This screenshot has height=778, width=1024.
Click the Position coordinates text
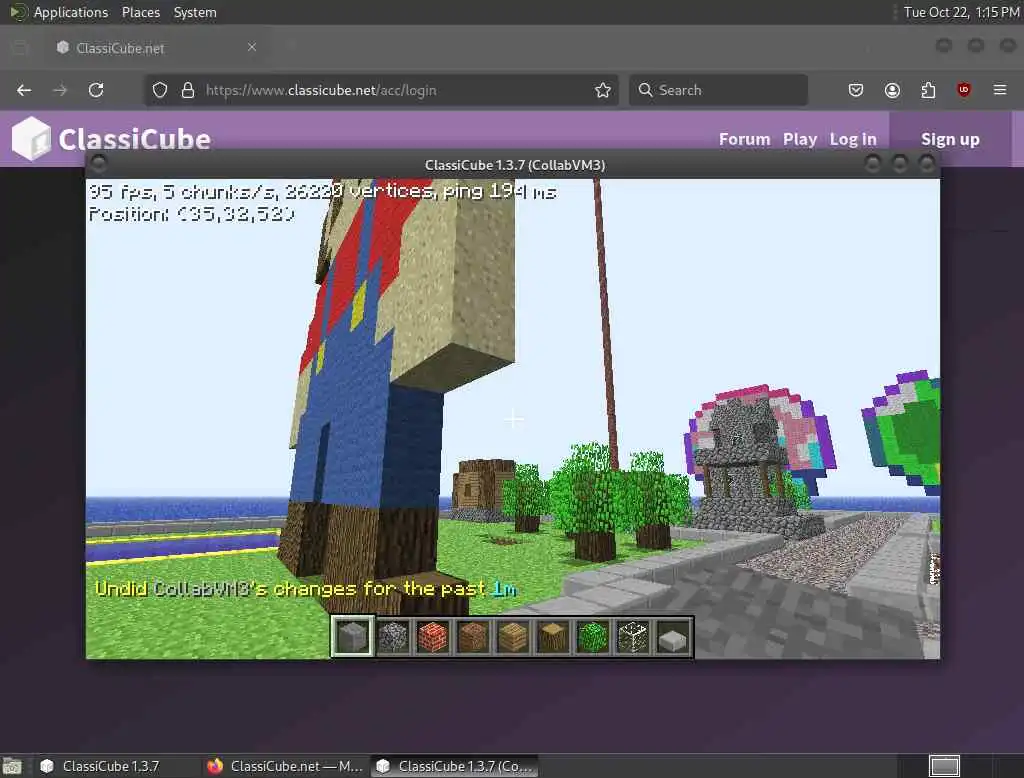[192, 214]
